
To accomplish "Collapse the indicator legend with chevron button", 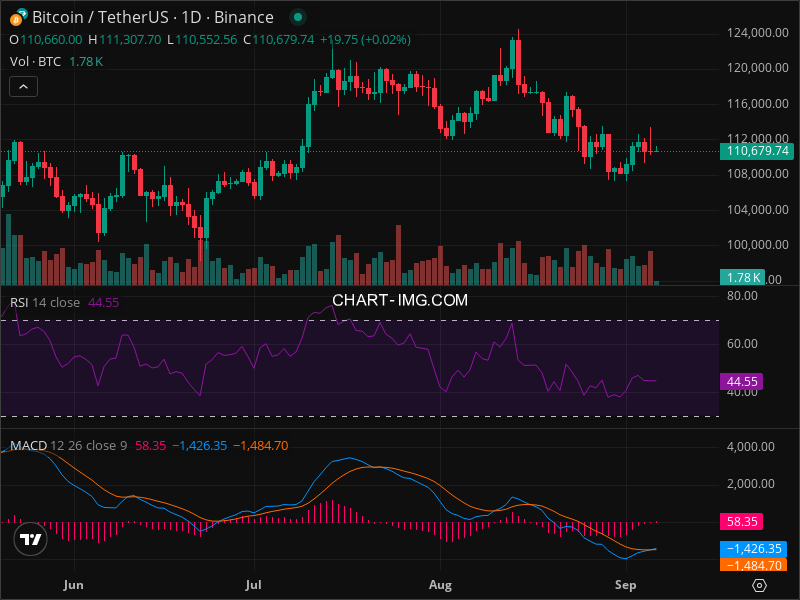I will [x=23, y=87].
